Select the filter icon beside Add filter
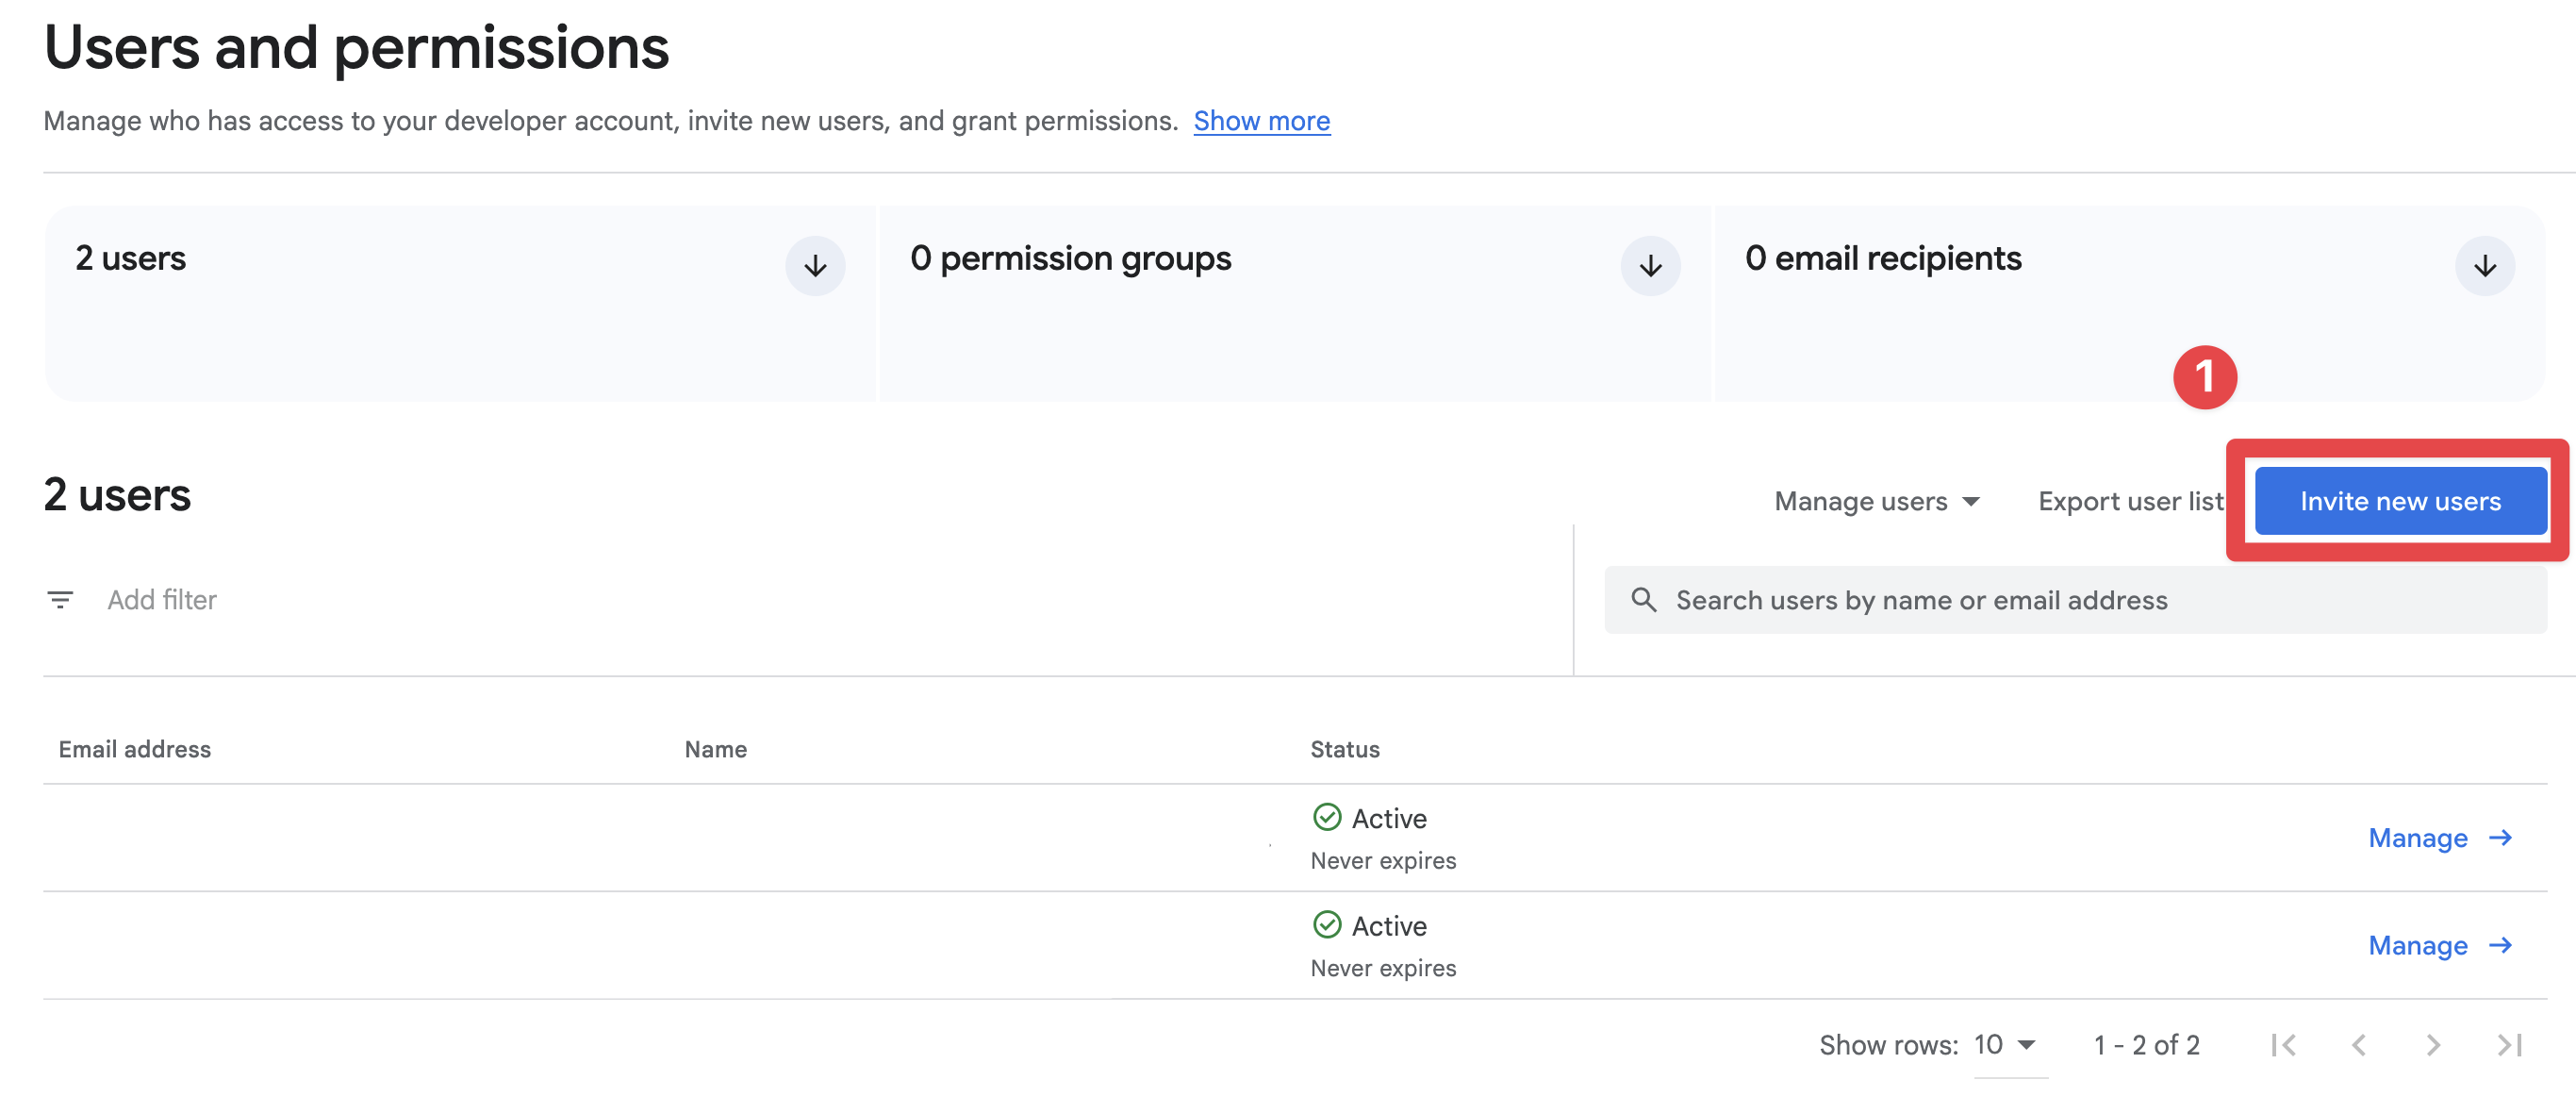The image size is (2576, 1113). [60, 599]
